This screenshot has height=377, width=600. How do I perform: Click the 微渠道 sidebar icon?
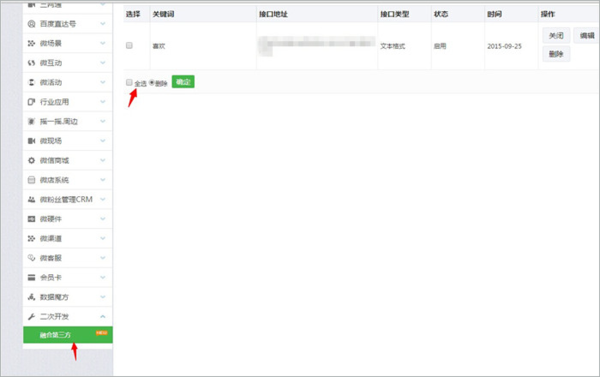click(x=31, y=239)
